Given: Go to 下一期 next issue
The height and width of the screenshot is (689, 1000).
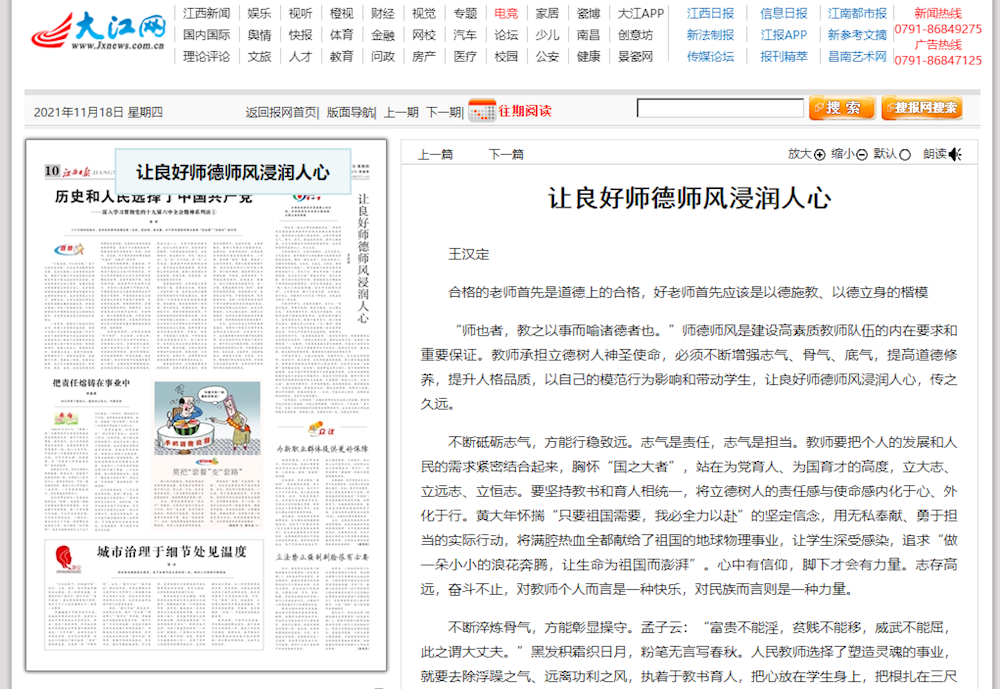Looking at the screenshot, I should 443,112.
